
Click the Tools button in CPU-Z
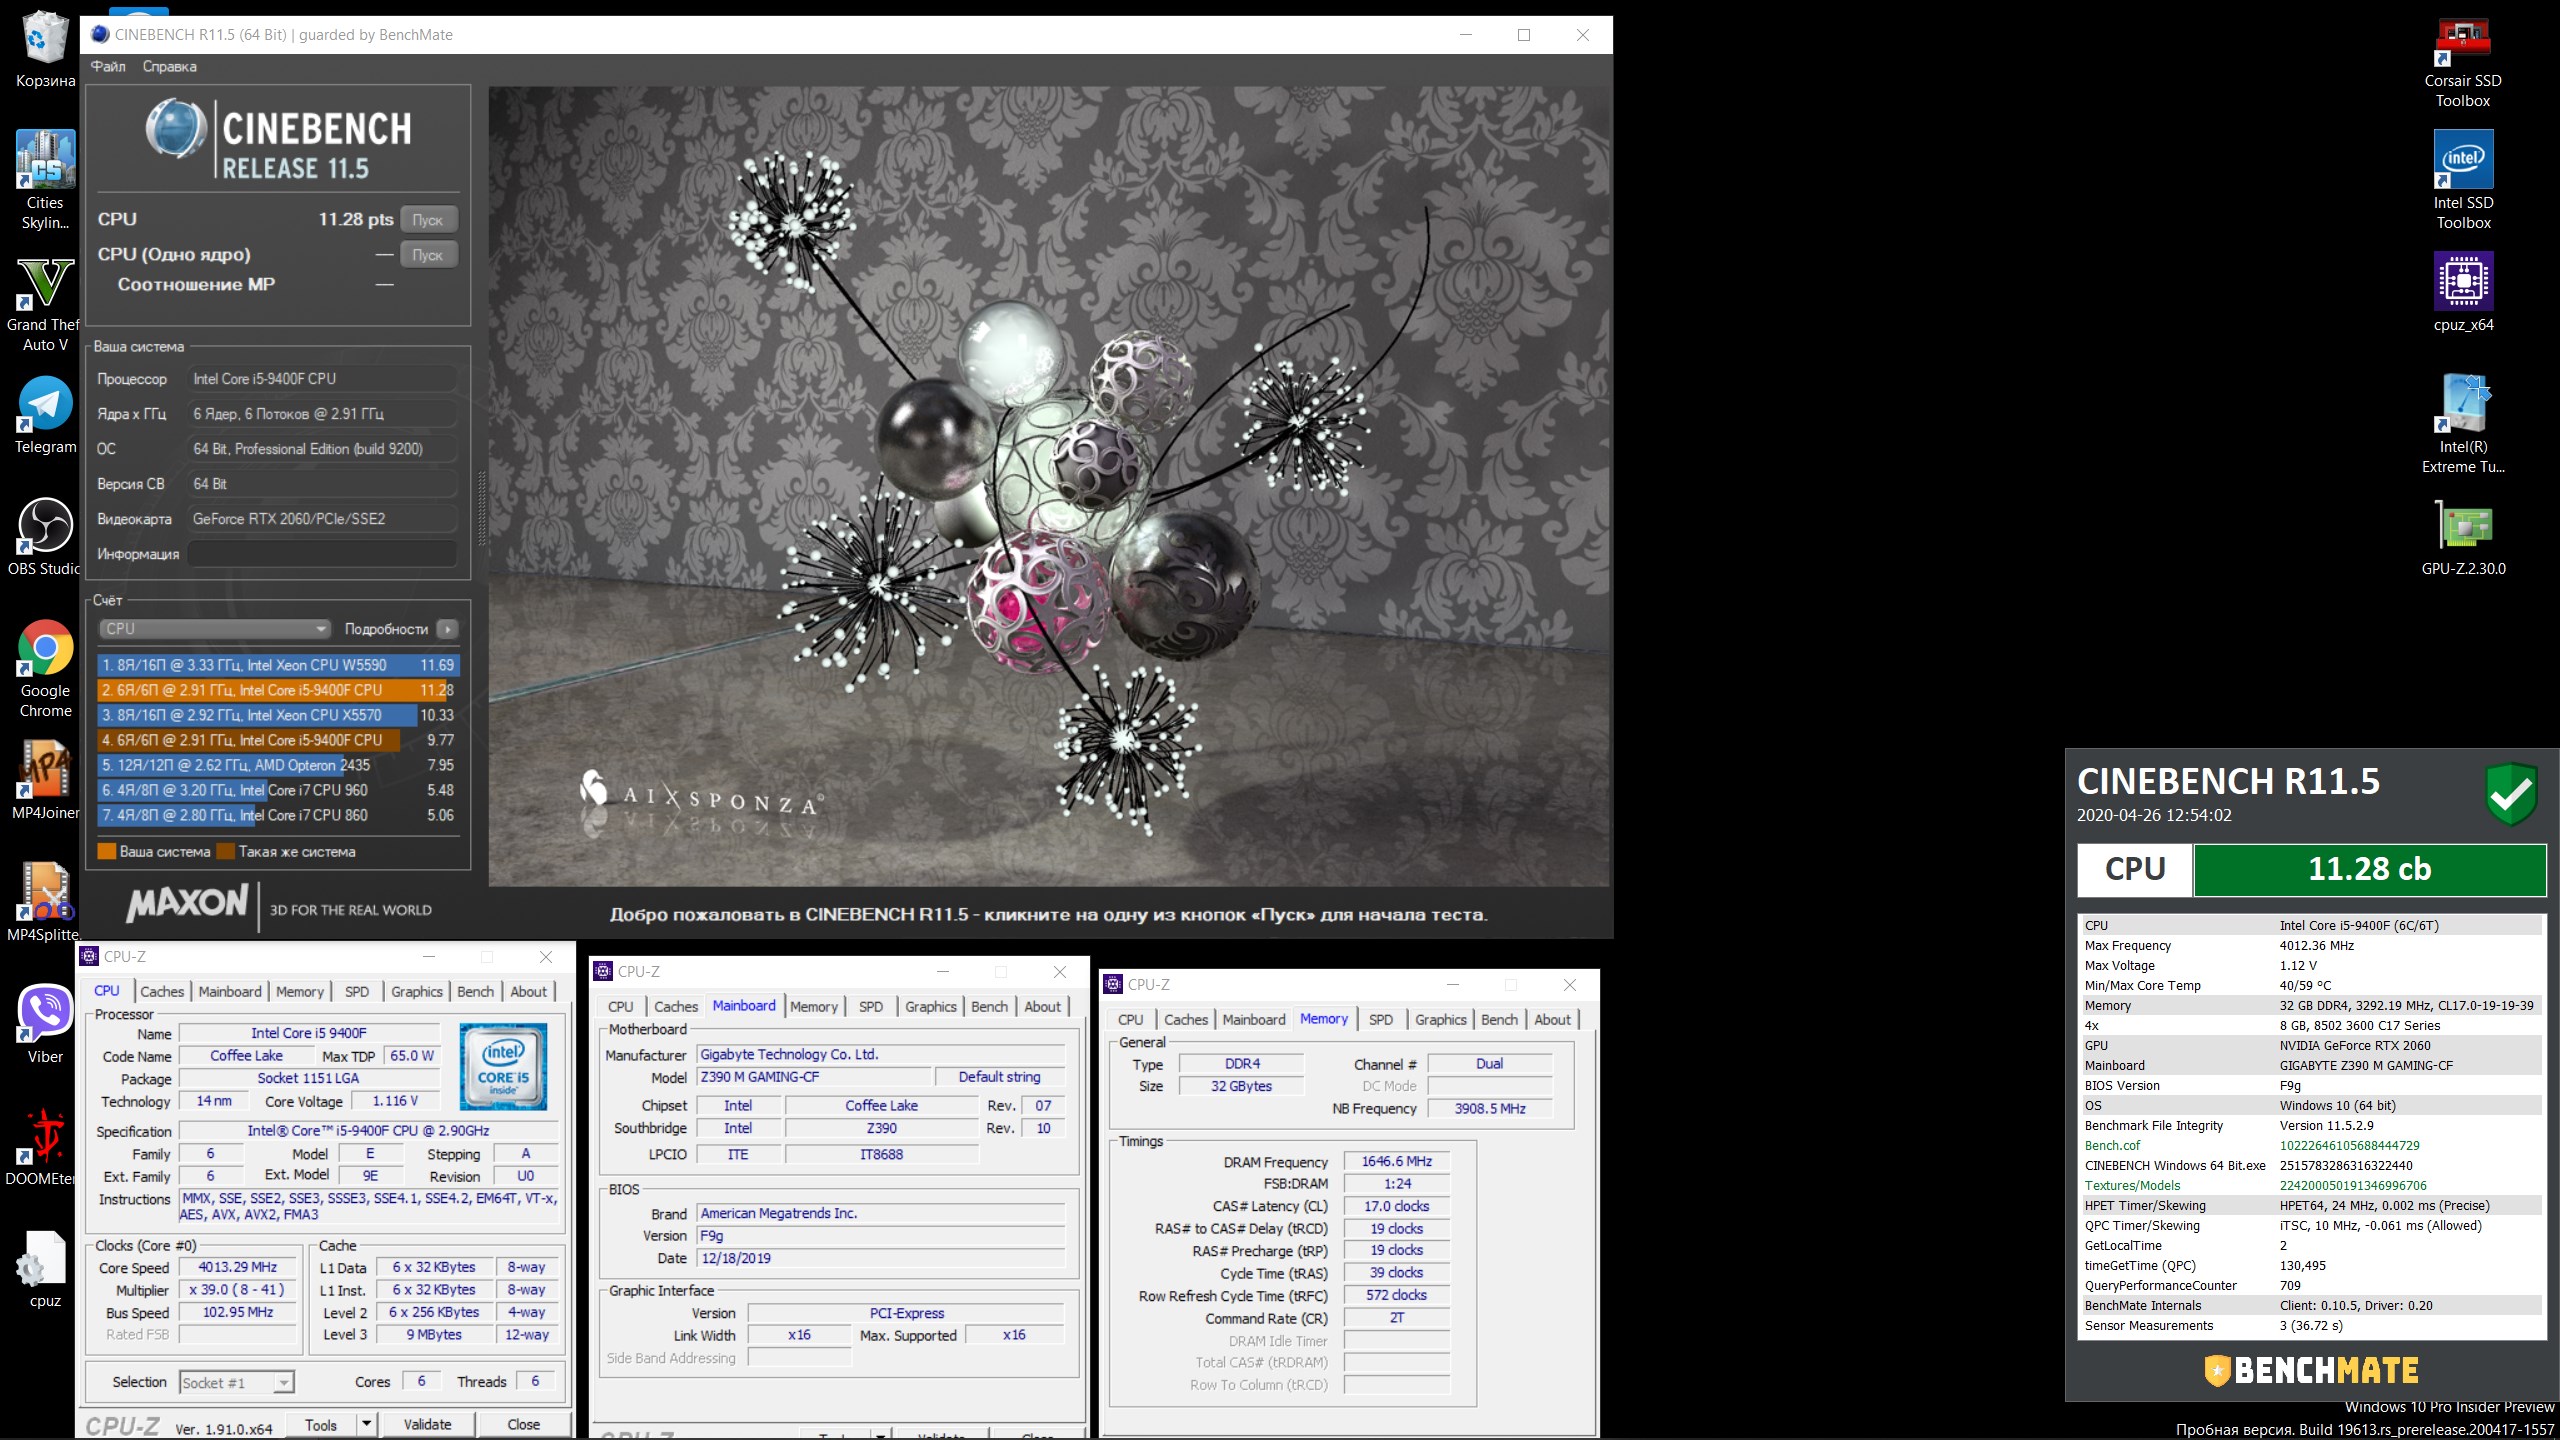tap(321, 1424)
